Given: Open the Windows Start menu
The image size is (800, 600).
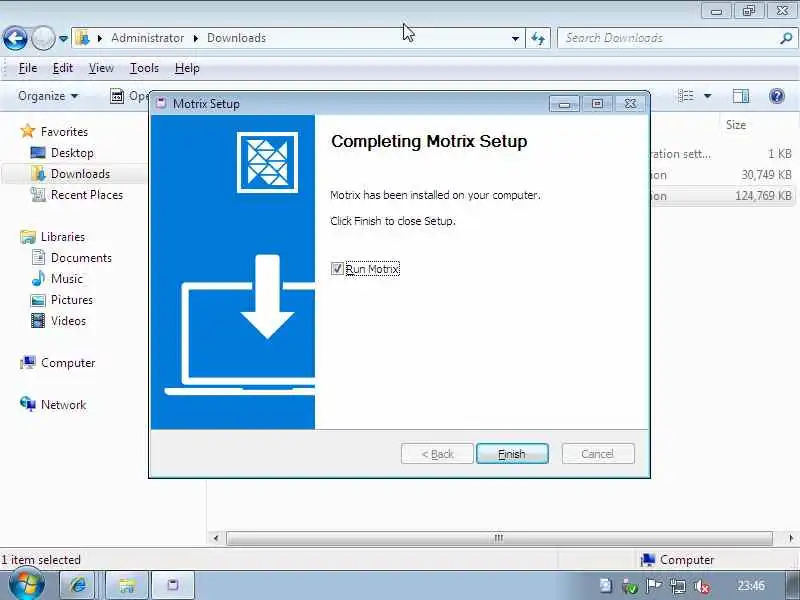Looking at the screenshot, I should pyautogui.click(x=27, y=585).
